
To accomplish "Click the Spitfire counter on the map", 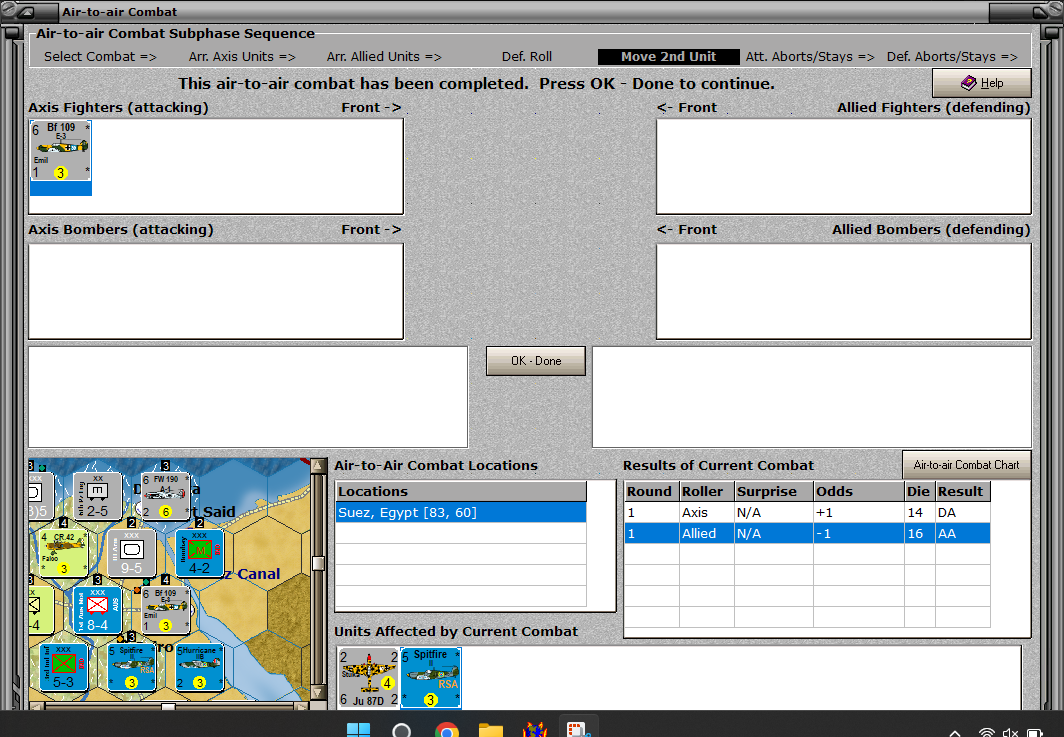I will (131, 667).
